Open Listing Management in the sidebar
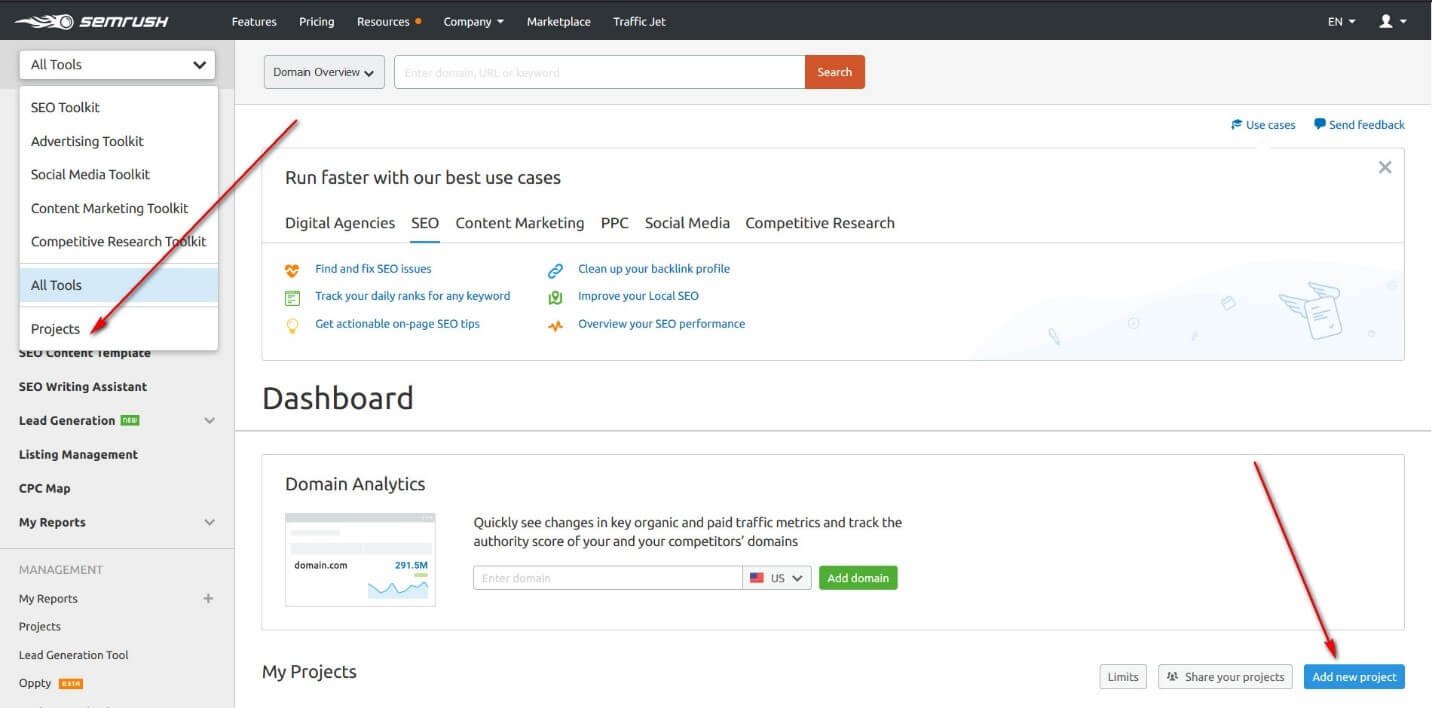Image resolution: width=1432 pixels, height=708 pixels. (78, 455)
